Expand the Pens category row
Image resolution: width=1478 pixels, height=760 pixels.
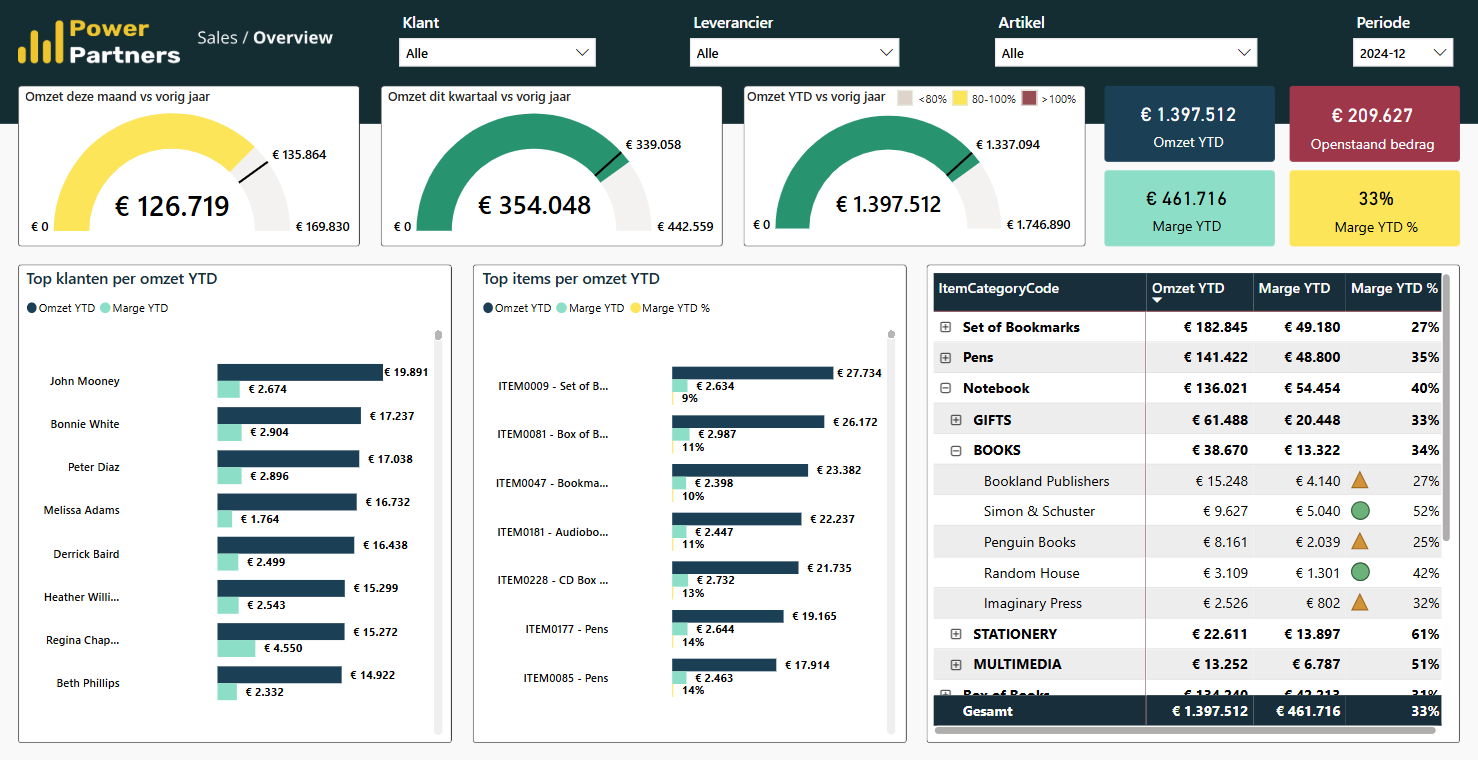coord(945,357)
